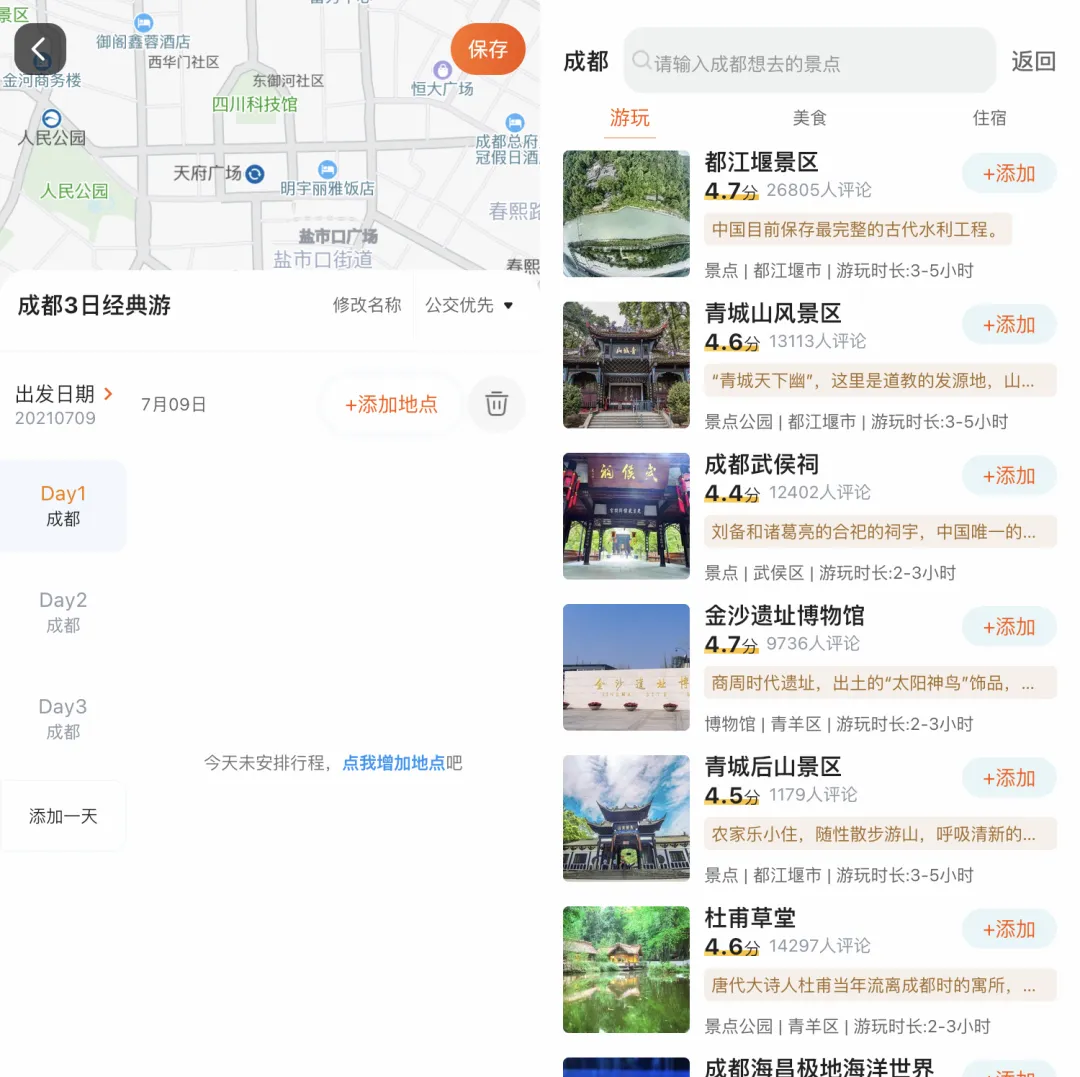1080x1077 pixels.
Task: Click the 返回 button
Action: pyautogui.click(x=1033, y=61)
